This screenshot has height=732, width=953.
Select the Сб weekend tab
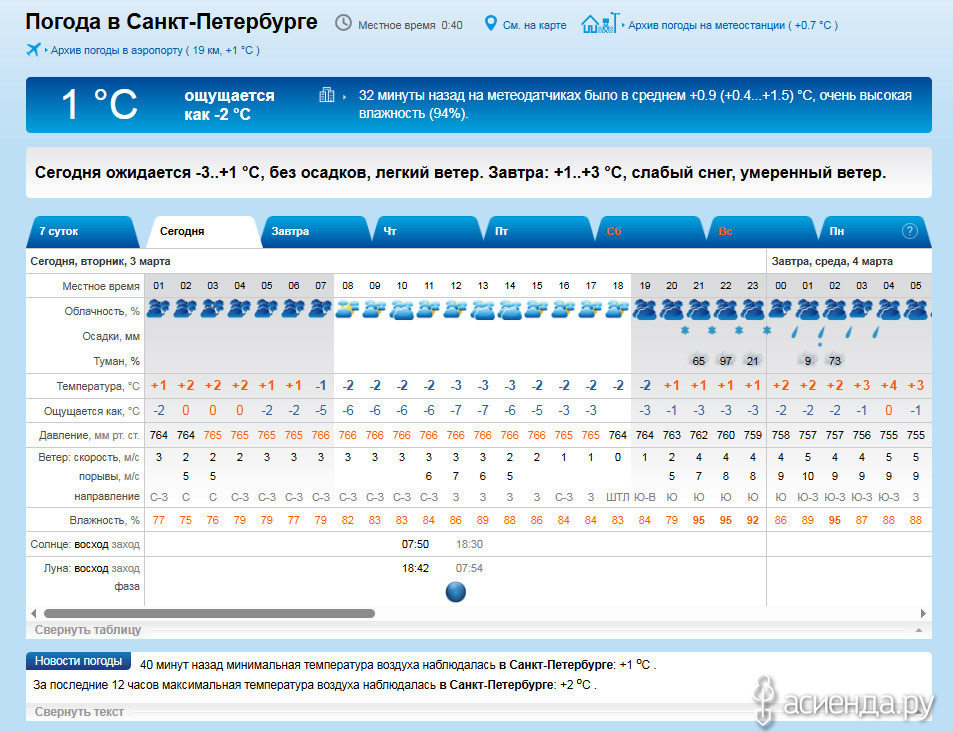(614, 231)
